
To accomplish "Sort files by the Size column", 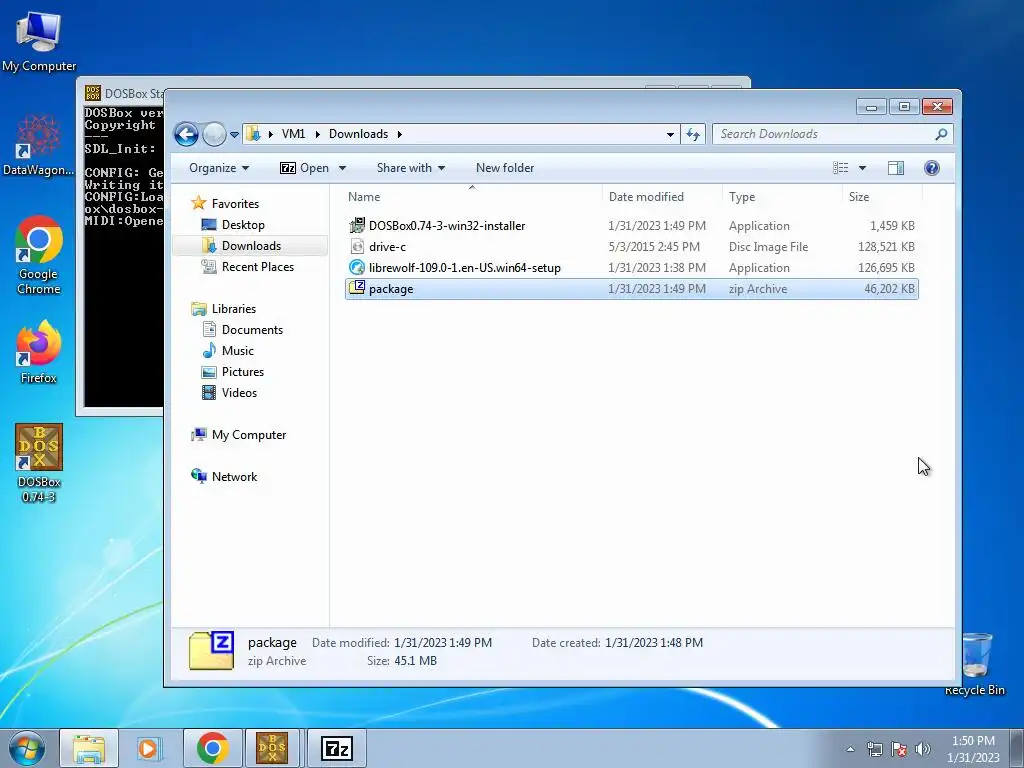I will click(882, 197).
